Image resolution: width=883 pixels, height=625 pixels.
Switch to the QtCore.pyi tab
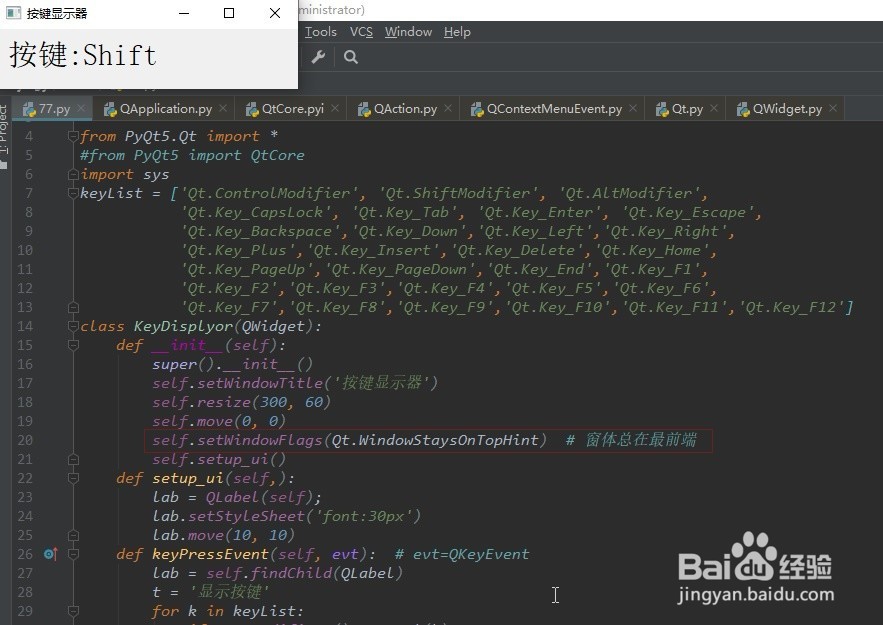(x=292, y=109)
